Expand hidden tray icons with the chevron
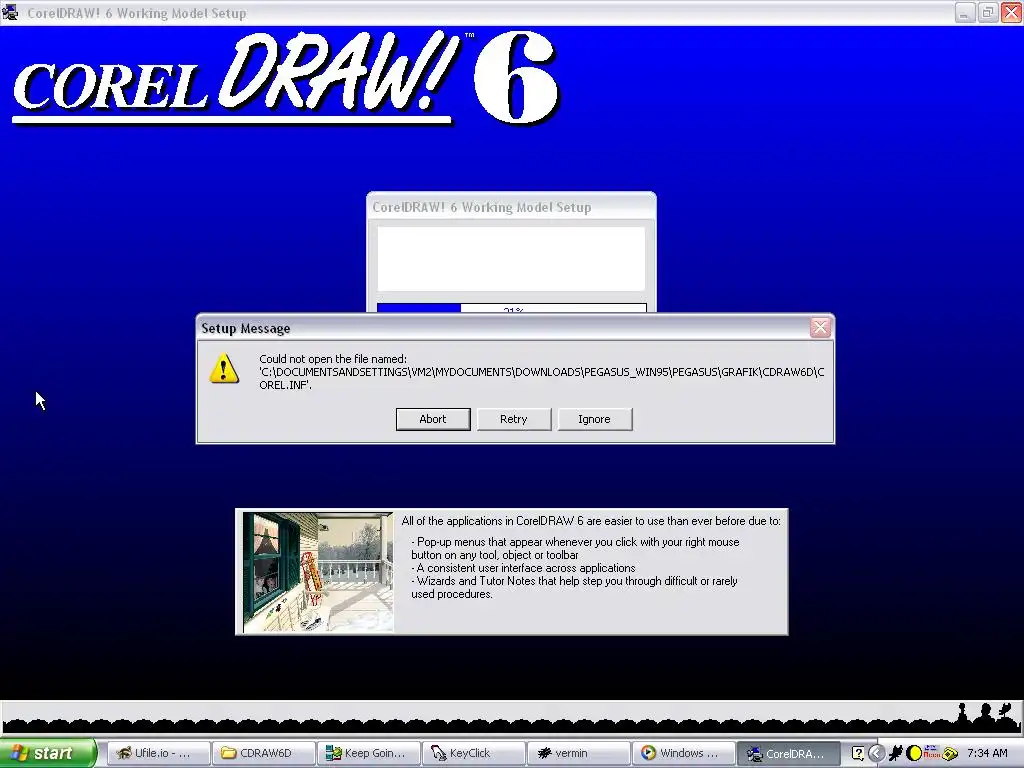1024x768 pixels. [x=876, y=753]
